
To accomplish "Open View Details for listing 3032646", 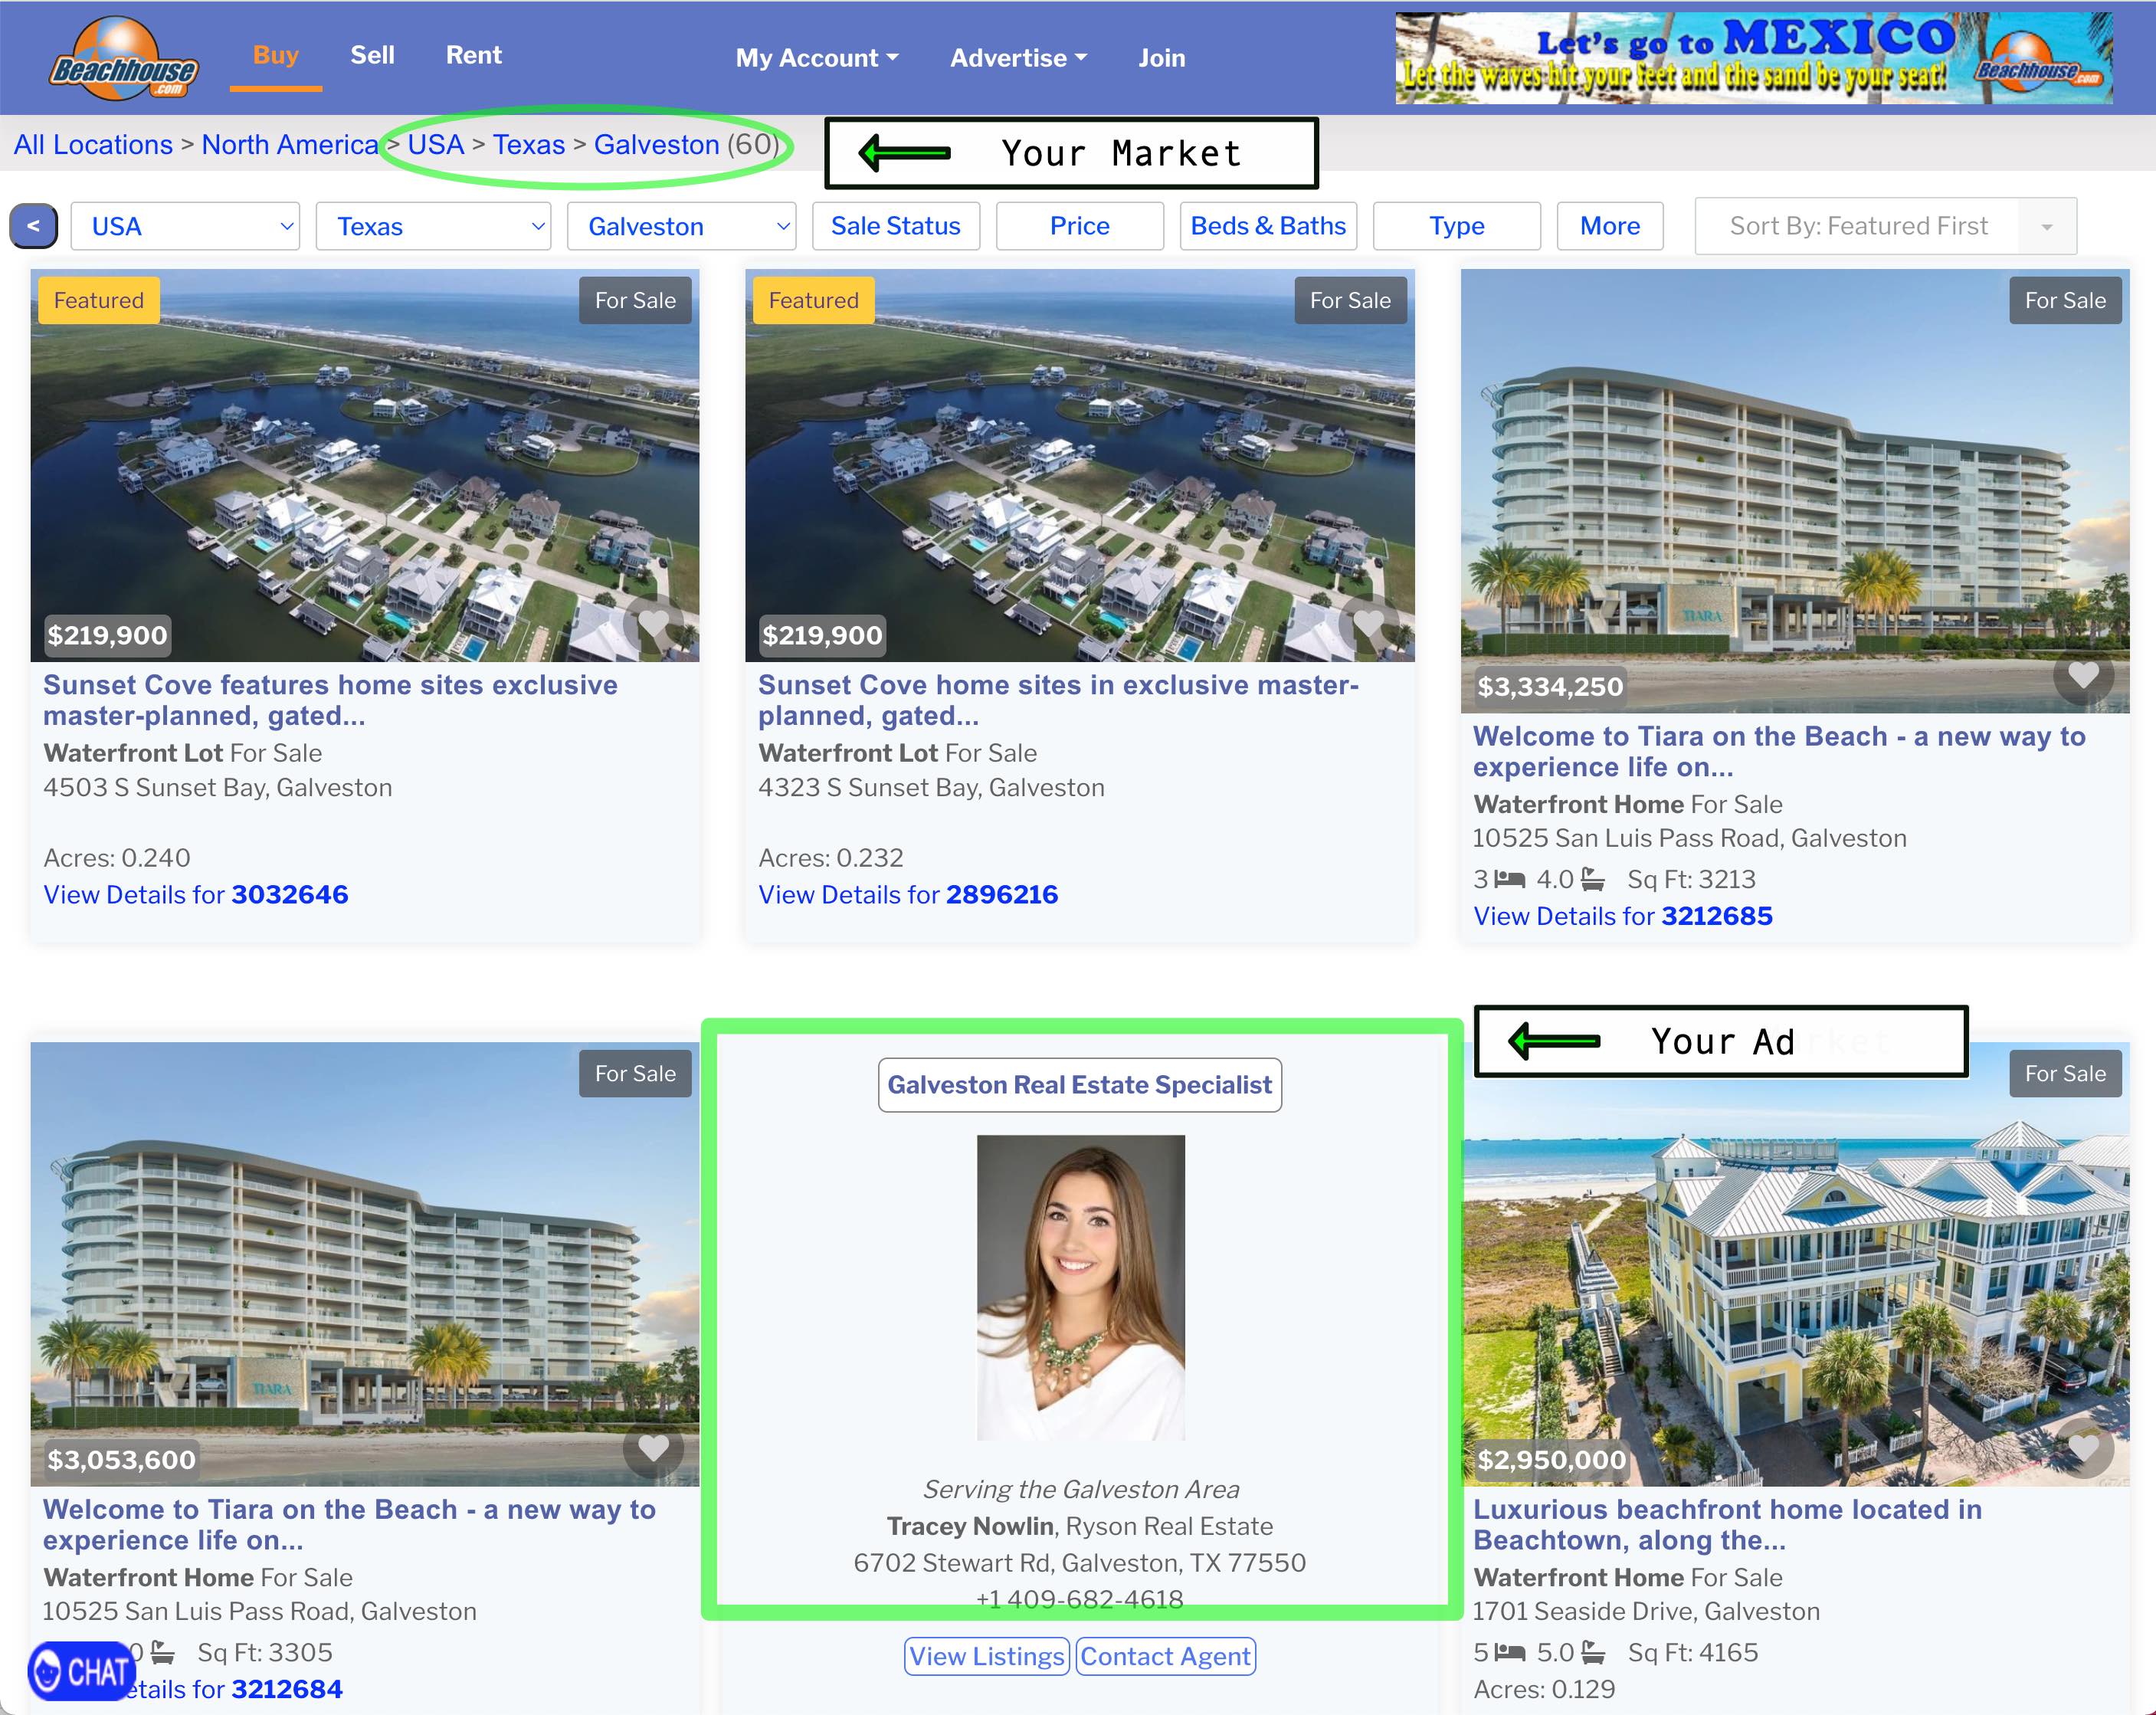I will [x=195, y=894].
